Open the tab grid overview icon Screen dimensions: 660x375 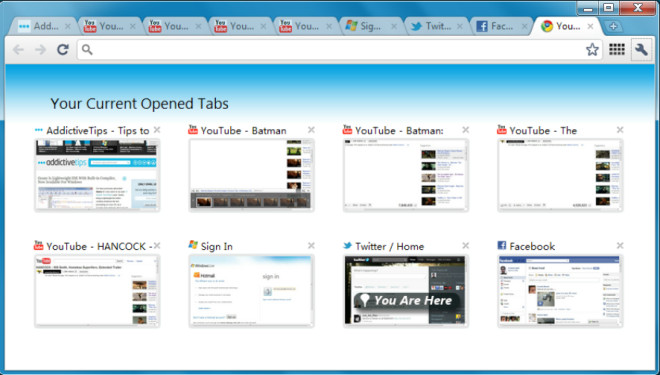pyautogui.click(x=617, y=49)
